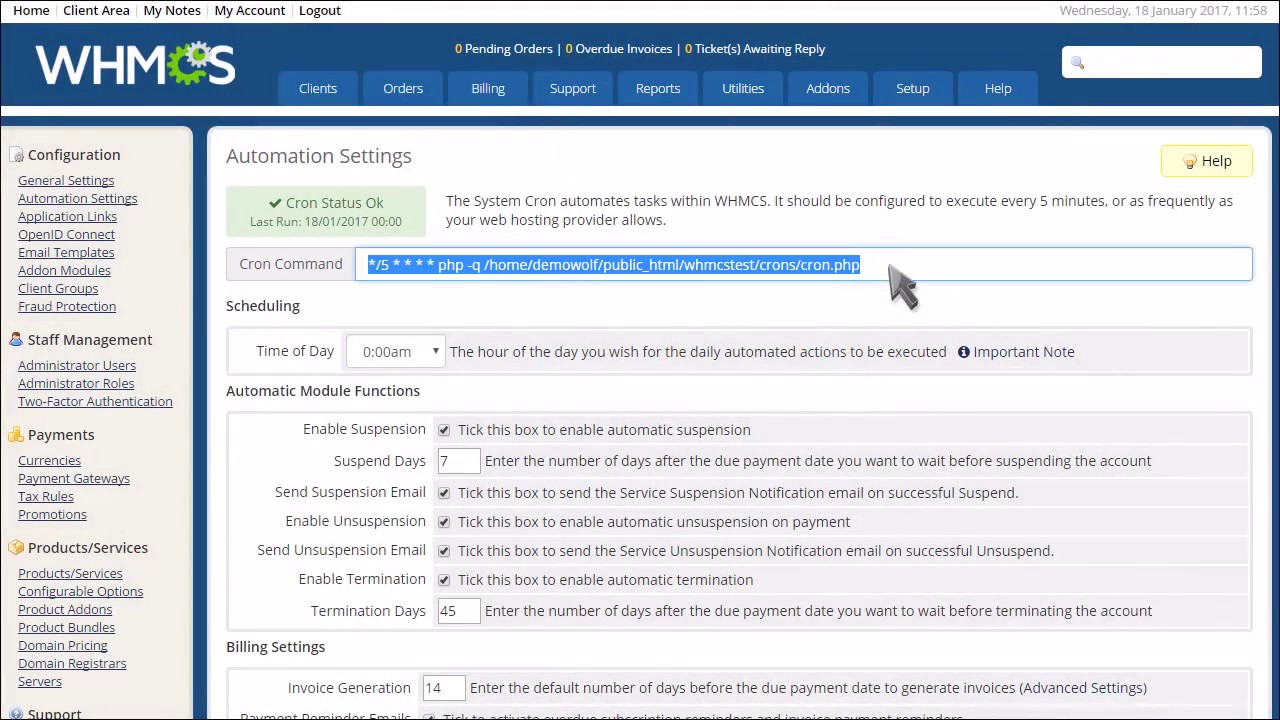Image resolution: width=1280 pixels, height=720 pixels.
Task: Open the Billing menu
Action: [488, 88]
